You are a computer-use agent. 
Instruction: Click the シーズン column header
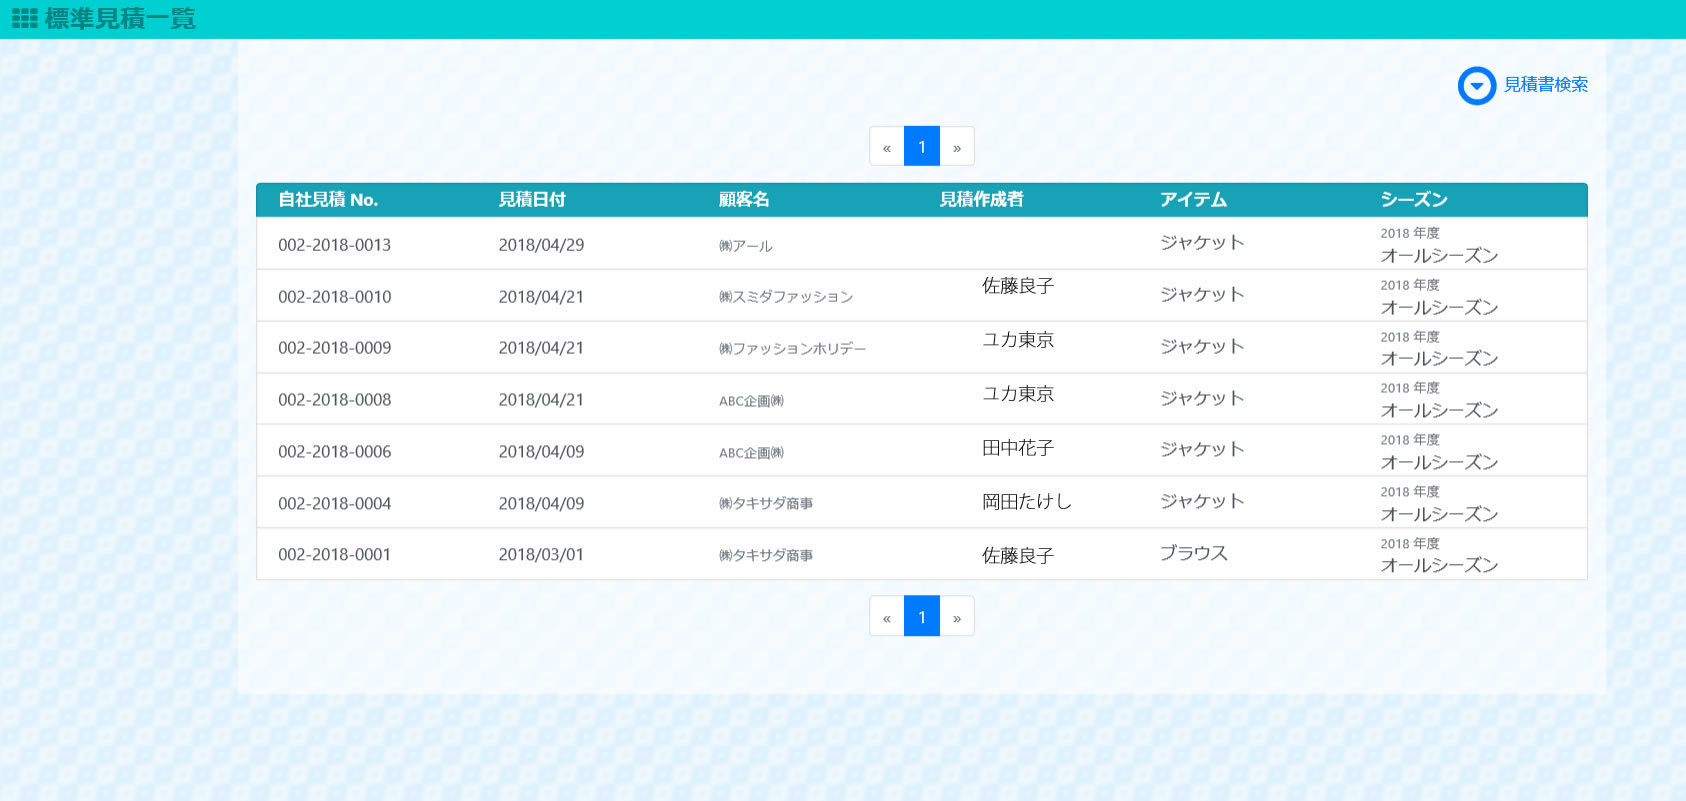tap(1414, 200)
